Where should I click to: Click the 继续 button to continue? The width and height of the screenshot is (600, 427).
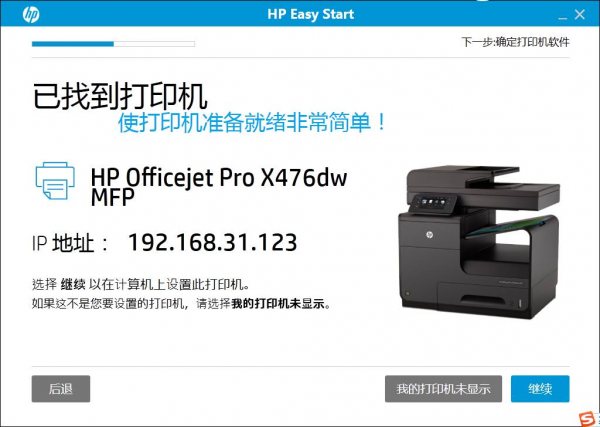point(540,389)
